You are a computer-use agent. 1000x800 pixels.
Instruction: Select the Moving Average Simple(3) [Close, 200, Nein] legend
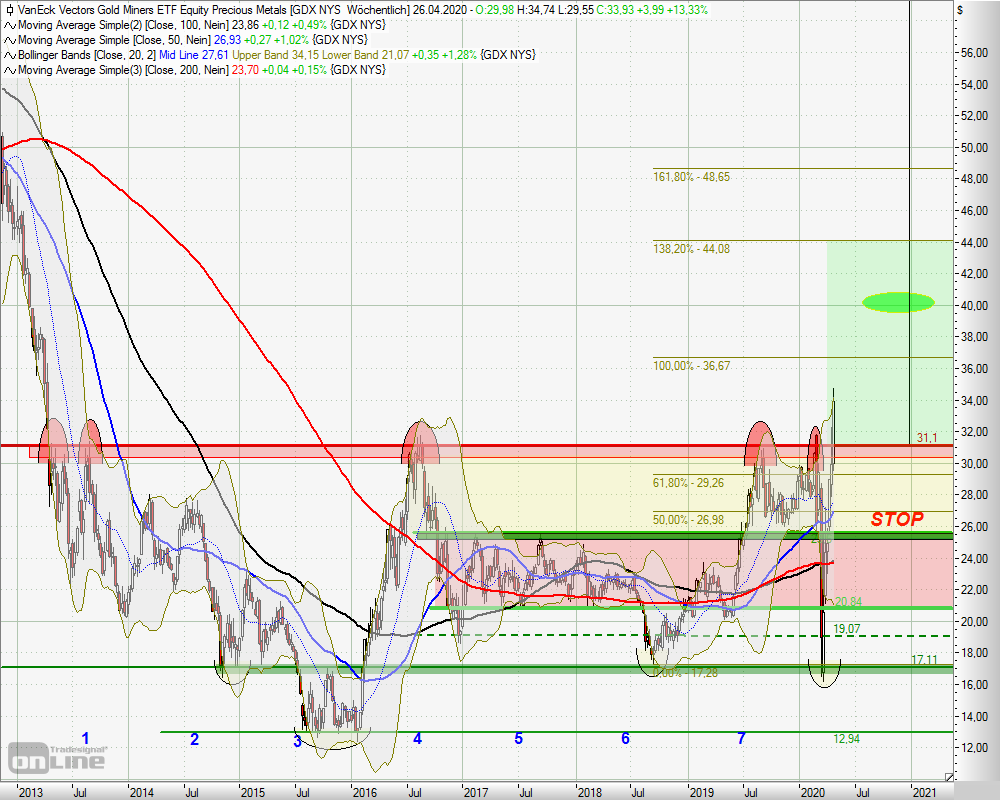pyautogui.click(x=123, y=70)
